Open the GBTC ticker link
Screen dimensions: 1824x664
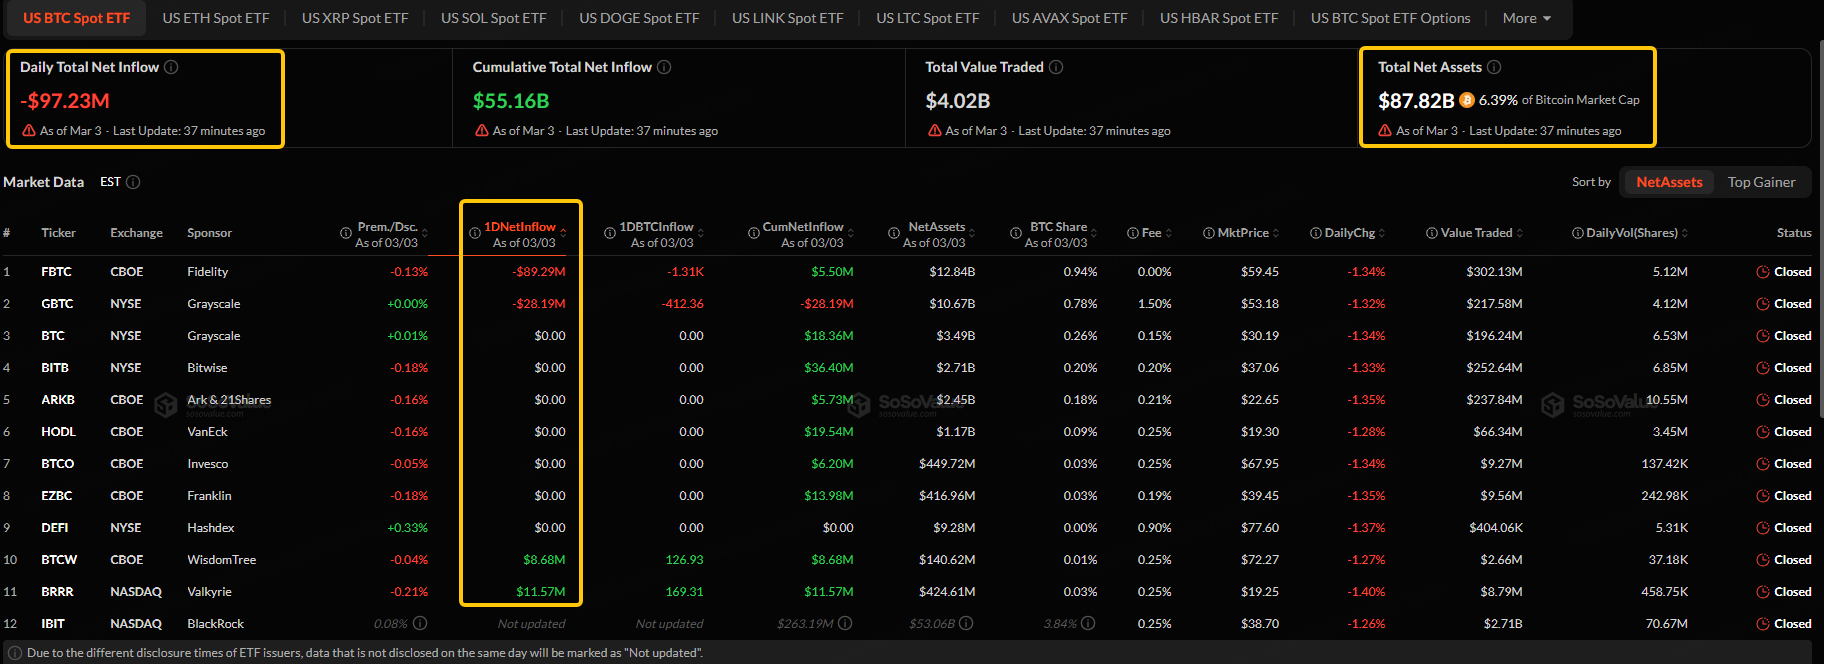click(x=57, y=304)
